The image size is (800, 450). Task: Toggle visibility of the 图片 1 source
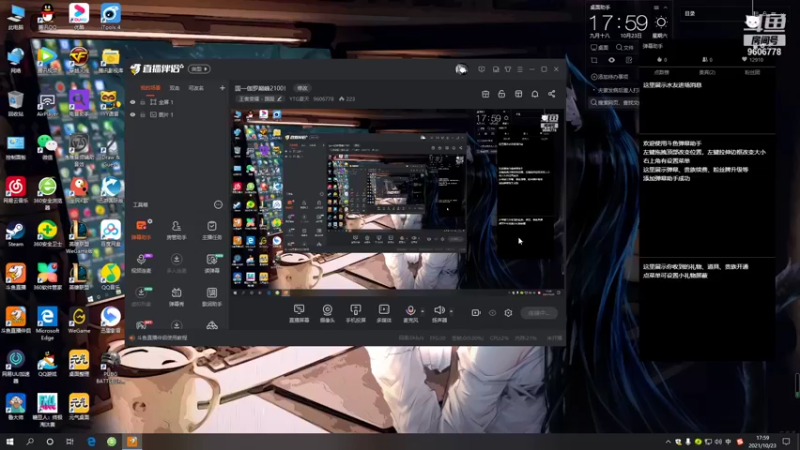(133, 115)
